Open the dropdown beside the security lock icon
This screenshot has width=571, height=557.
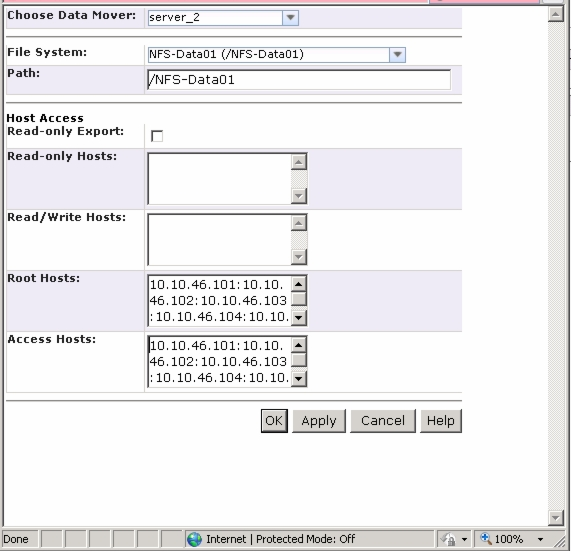[464, 539]
